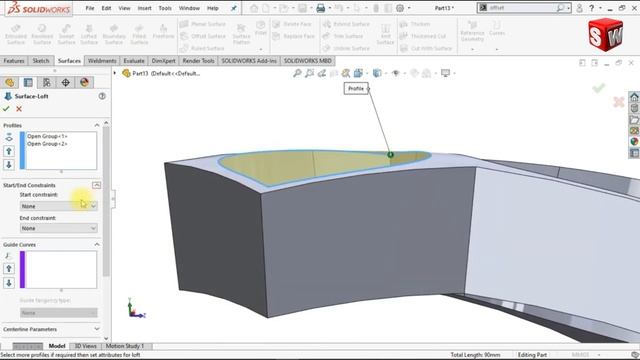
Task: Open the DisplayManager appearance tab
Action: point(84,82)
